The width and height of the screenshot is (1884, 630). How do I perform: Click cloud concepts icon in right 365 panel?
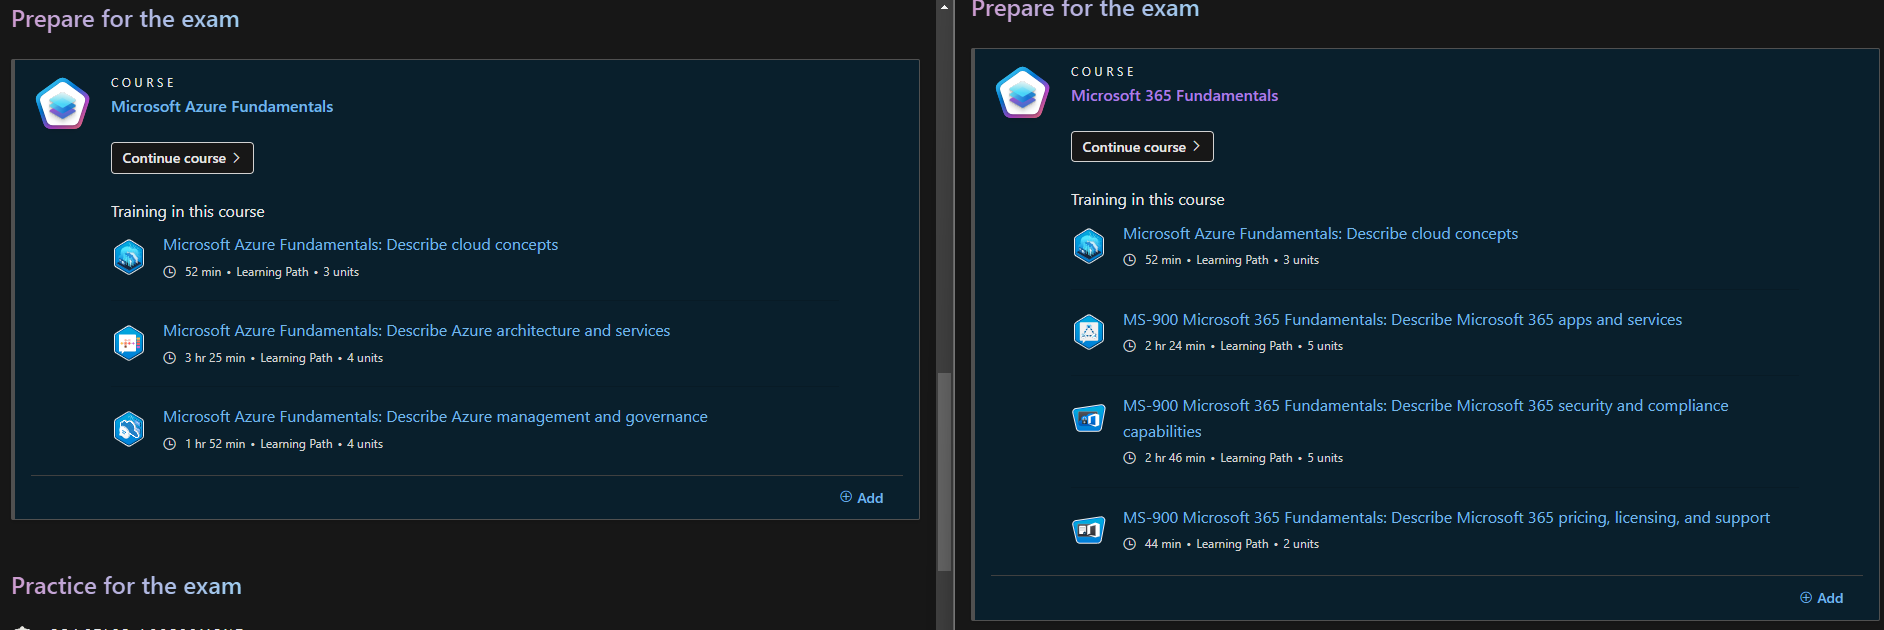[x=1089, y=245]
